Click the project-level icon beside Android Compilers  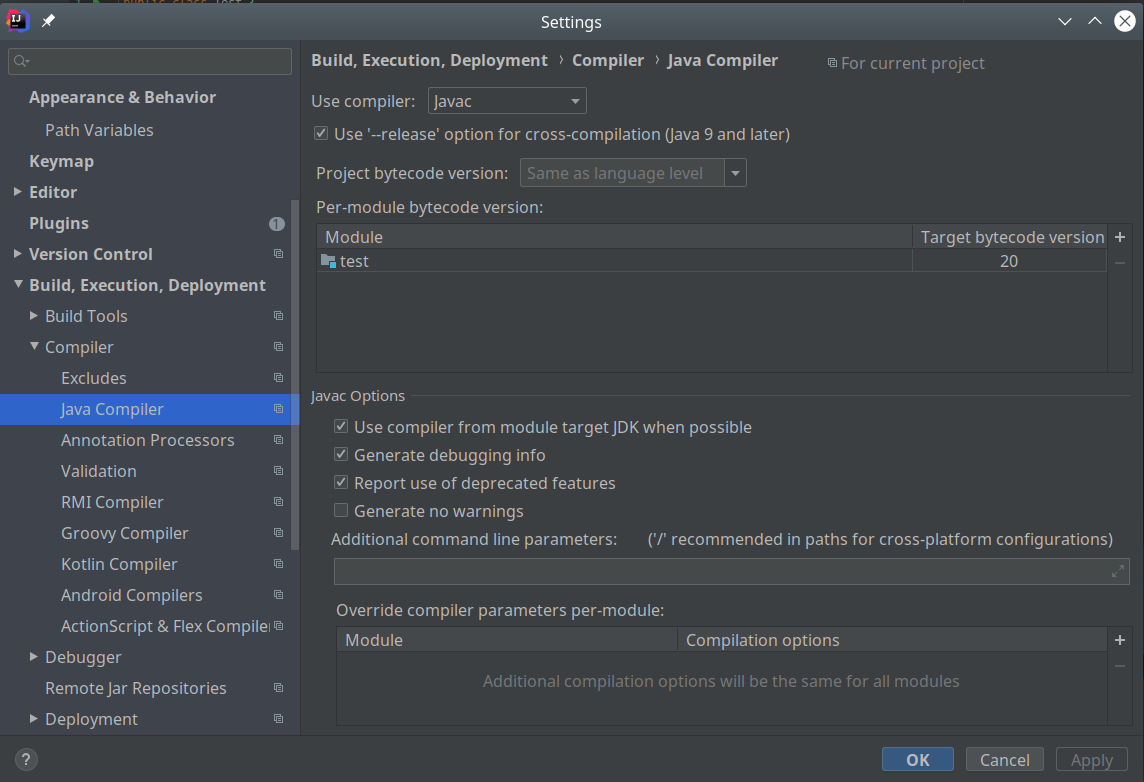click(x=278, y=595)
